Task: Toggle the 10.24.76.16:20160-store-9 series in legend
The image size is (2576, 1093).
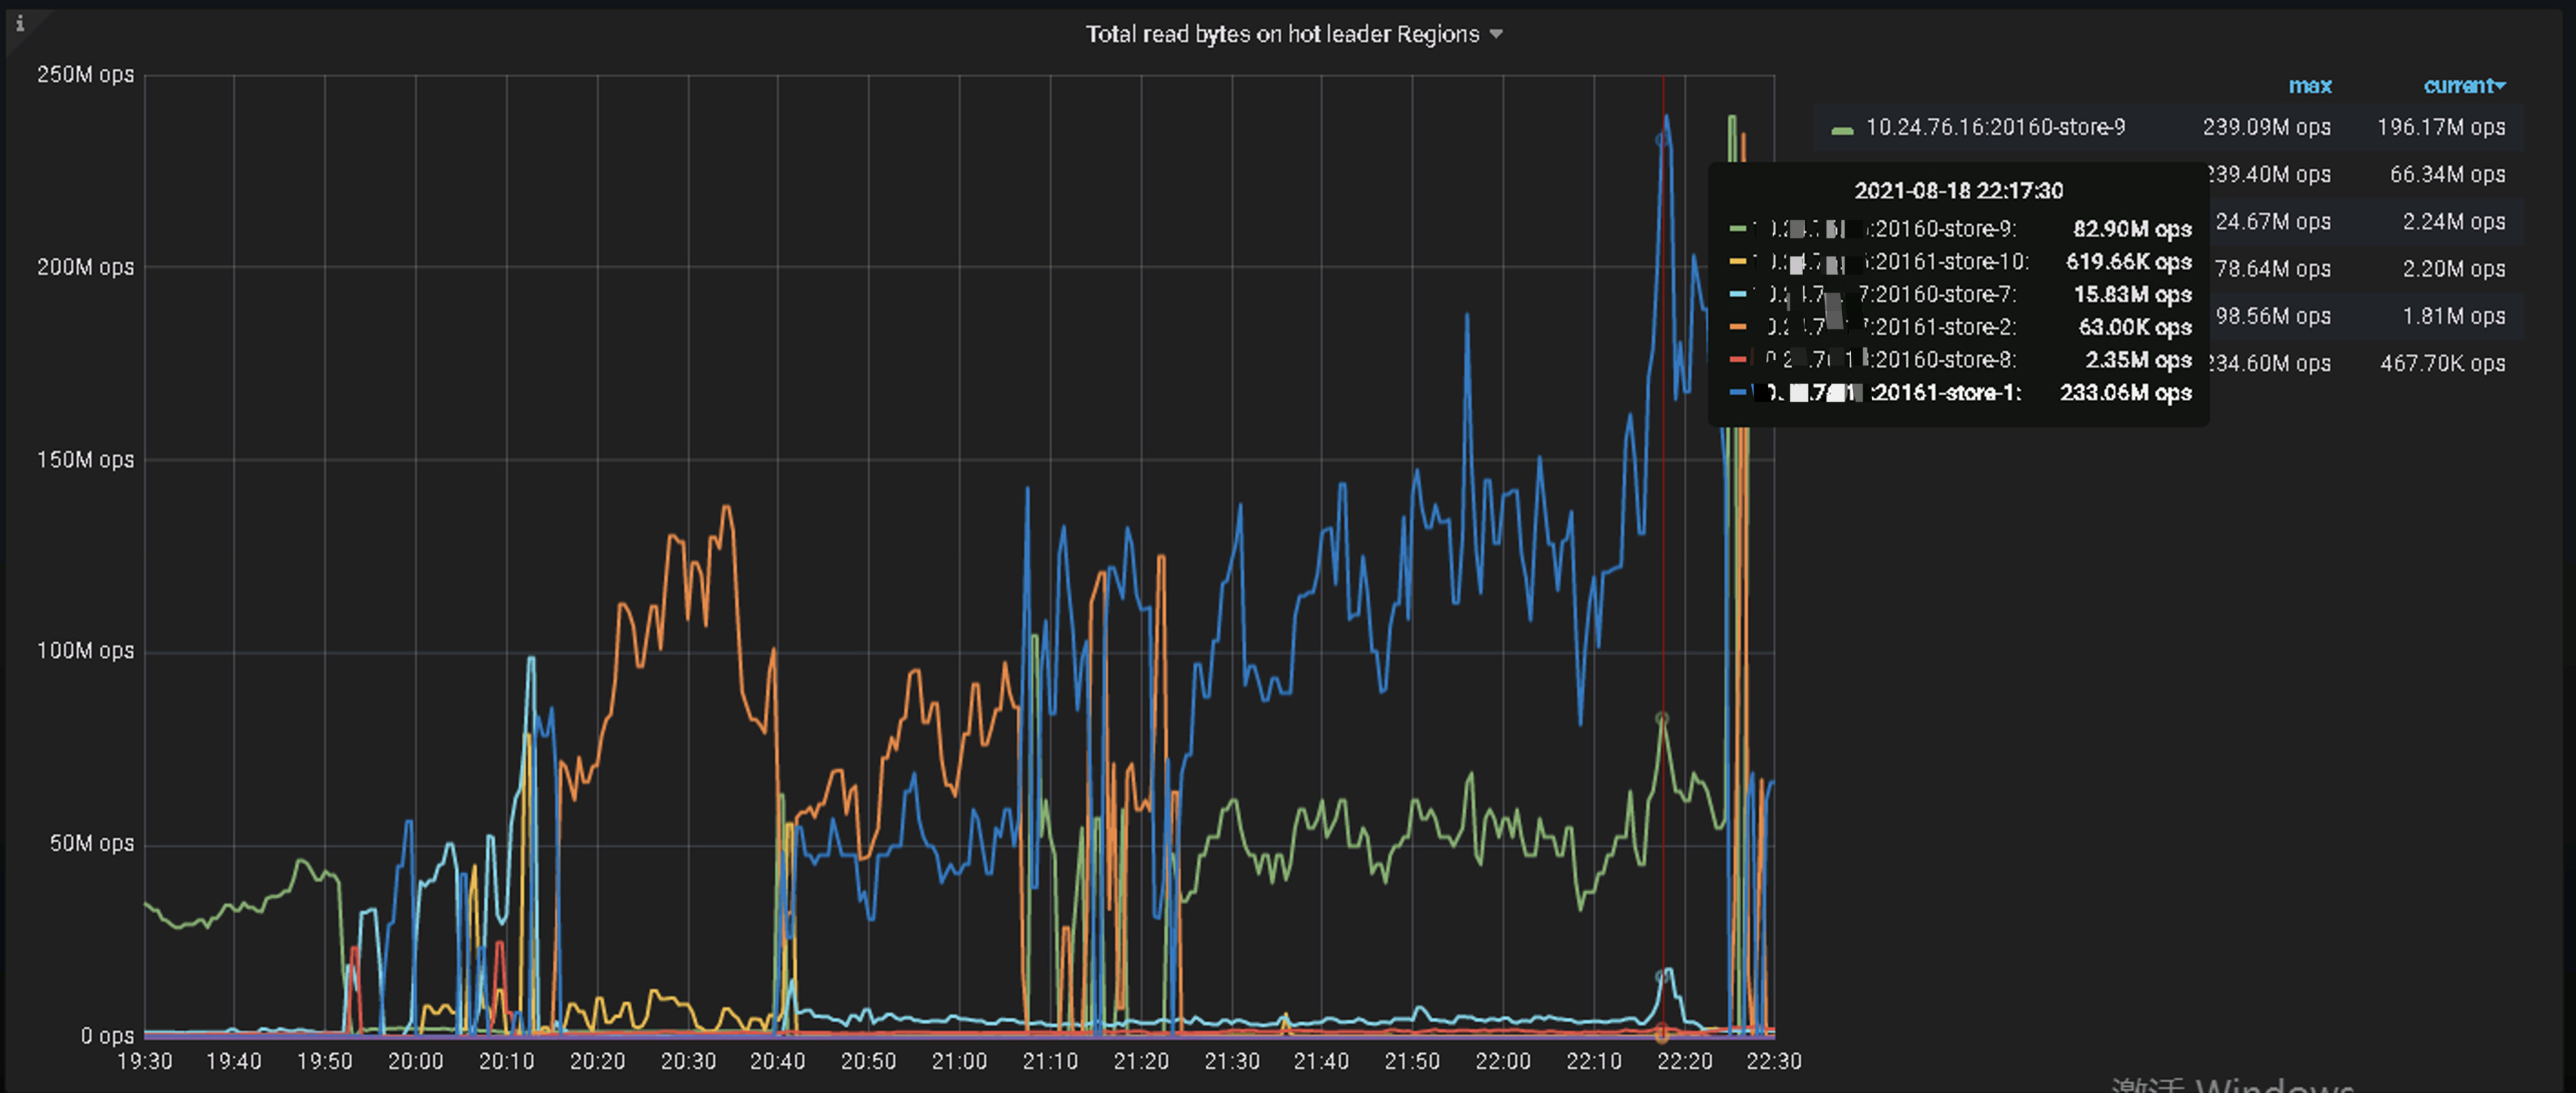Action: (x=1995, y=127)
